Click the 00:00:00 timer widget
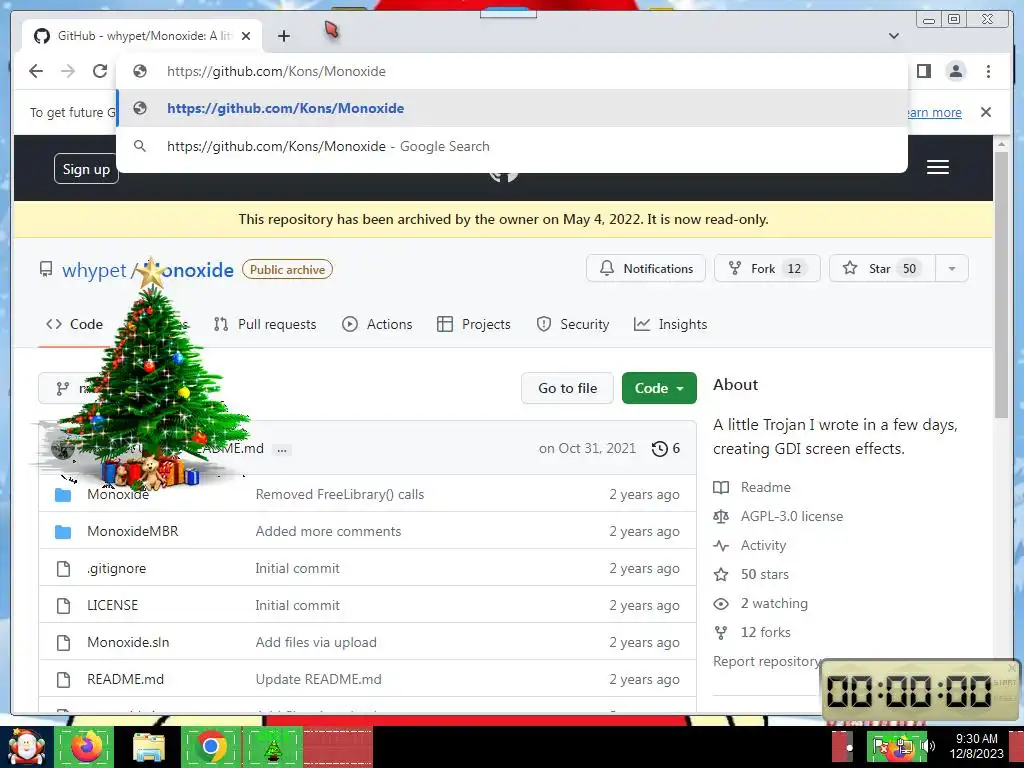Viewport: 1024px width, 768px height. pos(920,690)
